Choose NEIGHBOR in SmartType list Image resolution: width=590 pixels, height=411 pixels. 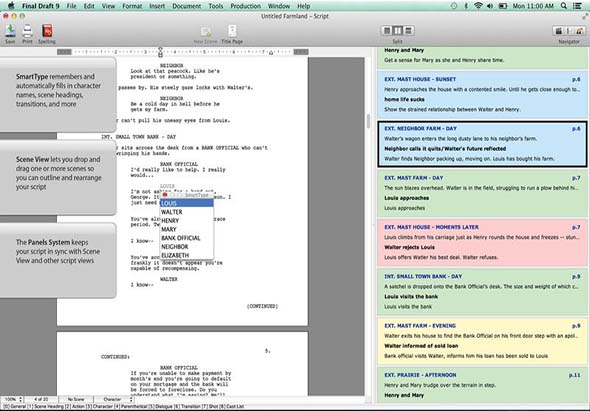tap(187, 247)
